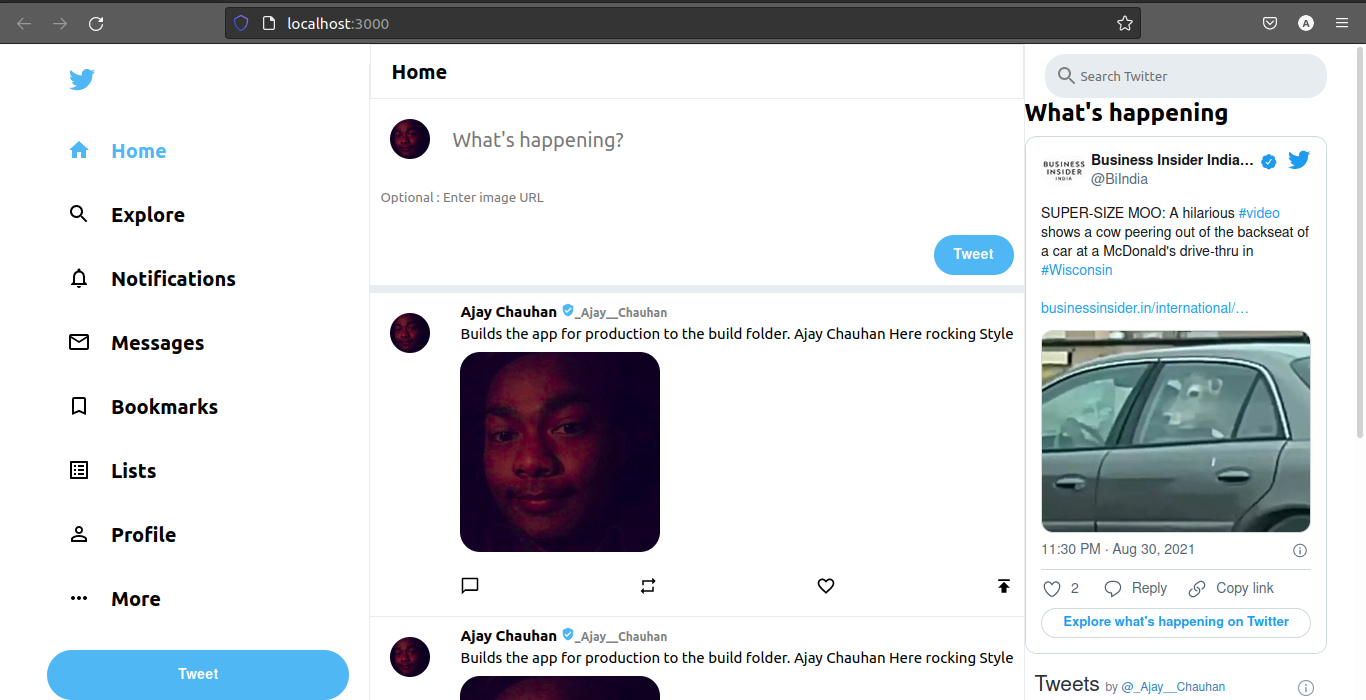Screen dimensions: 1366x700
Task: Click the comment icon under first tweet
Action: pos(470,586)
